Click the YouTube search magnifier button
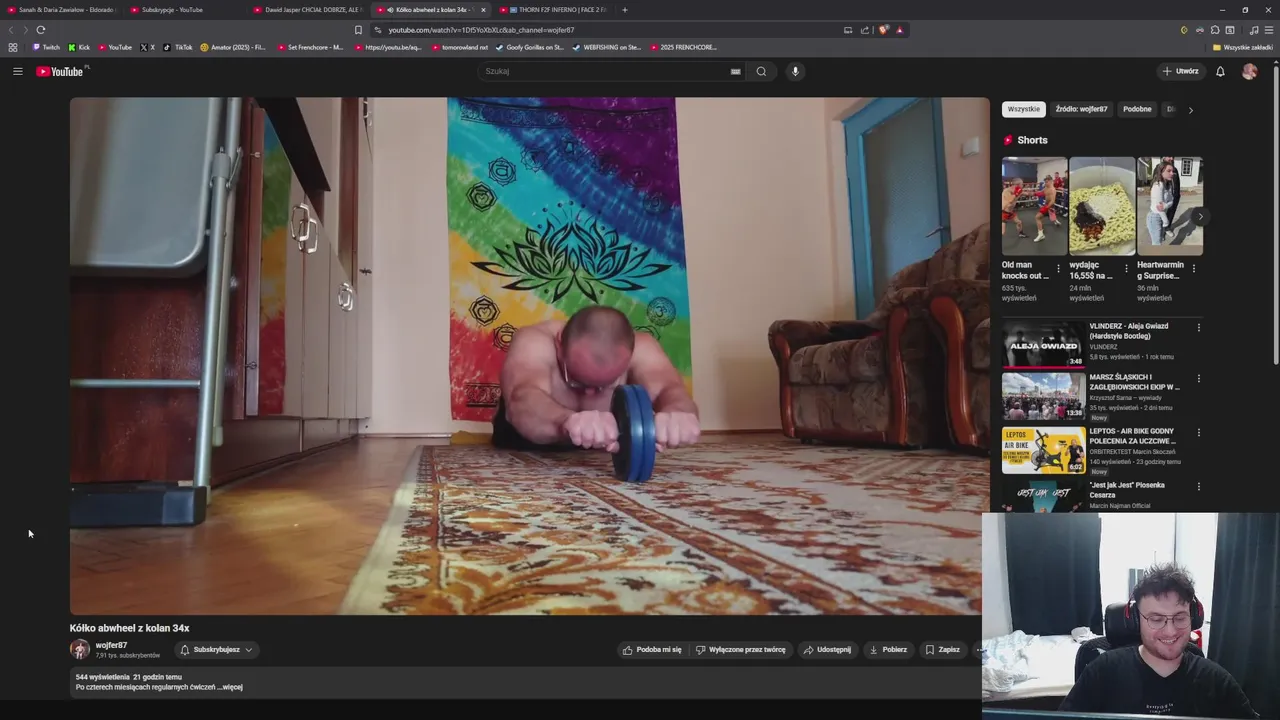The height and width of the screenshot is (720, 1280). [761, 71]
